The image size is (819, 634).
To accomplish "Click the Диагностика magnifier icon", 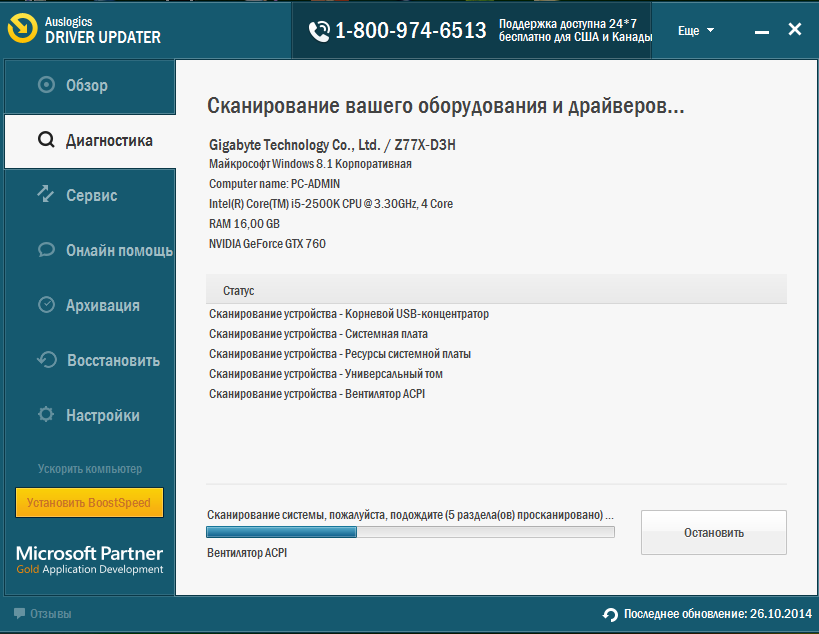I will point(46,140).
